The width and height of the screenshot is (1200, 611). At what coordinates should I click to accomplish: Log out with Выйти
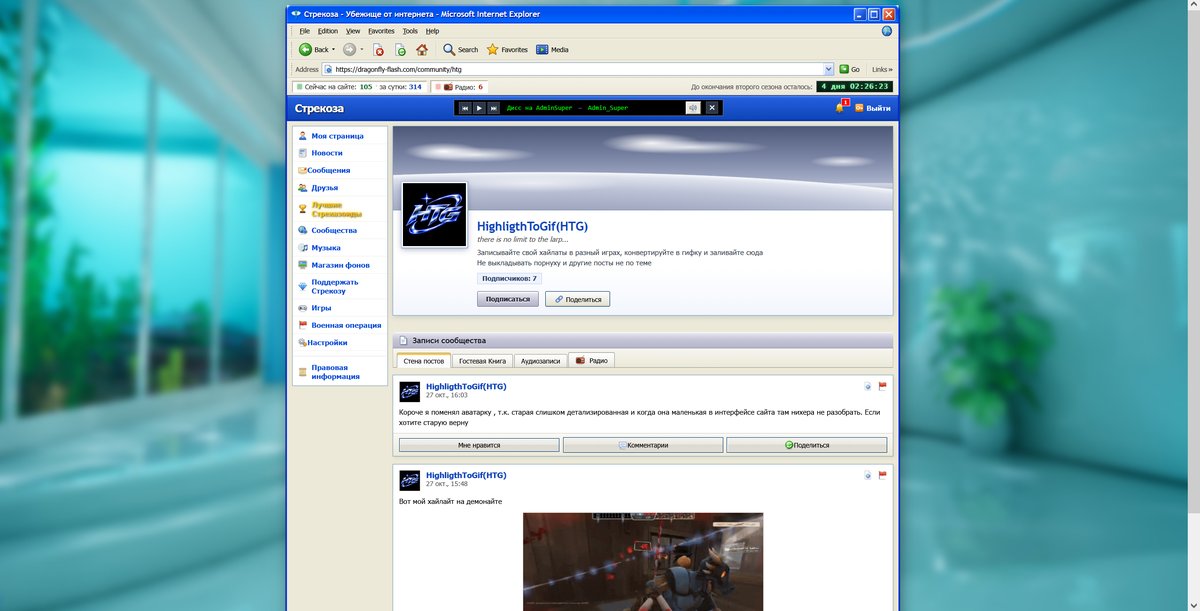coord(873,108)
